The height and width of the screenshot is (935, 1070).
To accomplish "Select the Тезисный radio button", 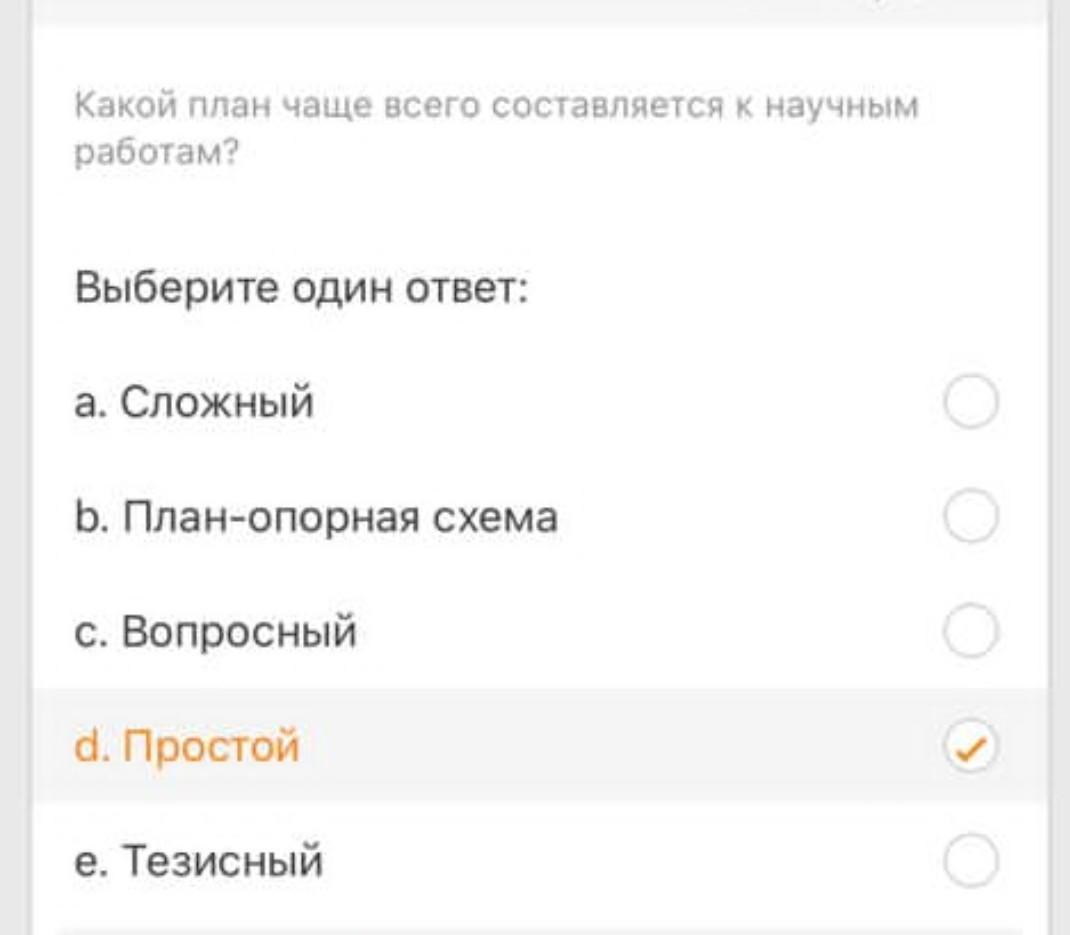I will point(970,861).
